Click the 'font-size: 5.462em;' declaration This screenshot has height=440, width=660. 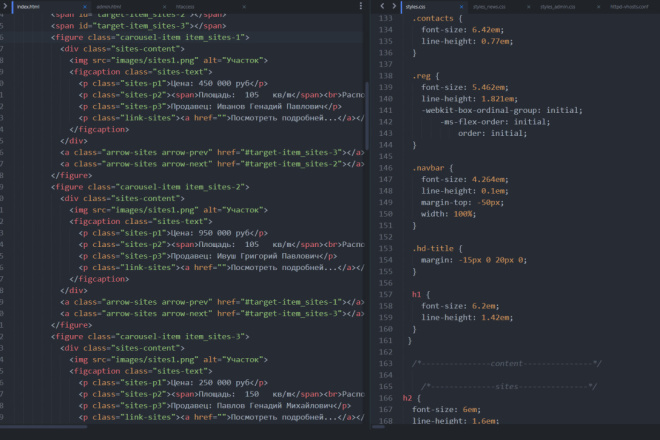coord(465,88)
